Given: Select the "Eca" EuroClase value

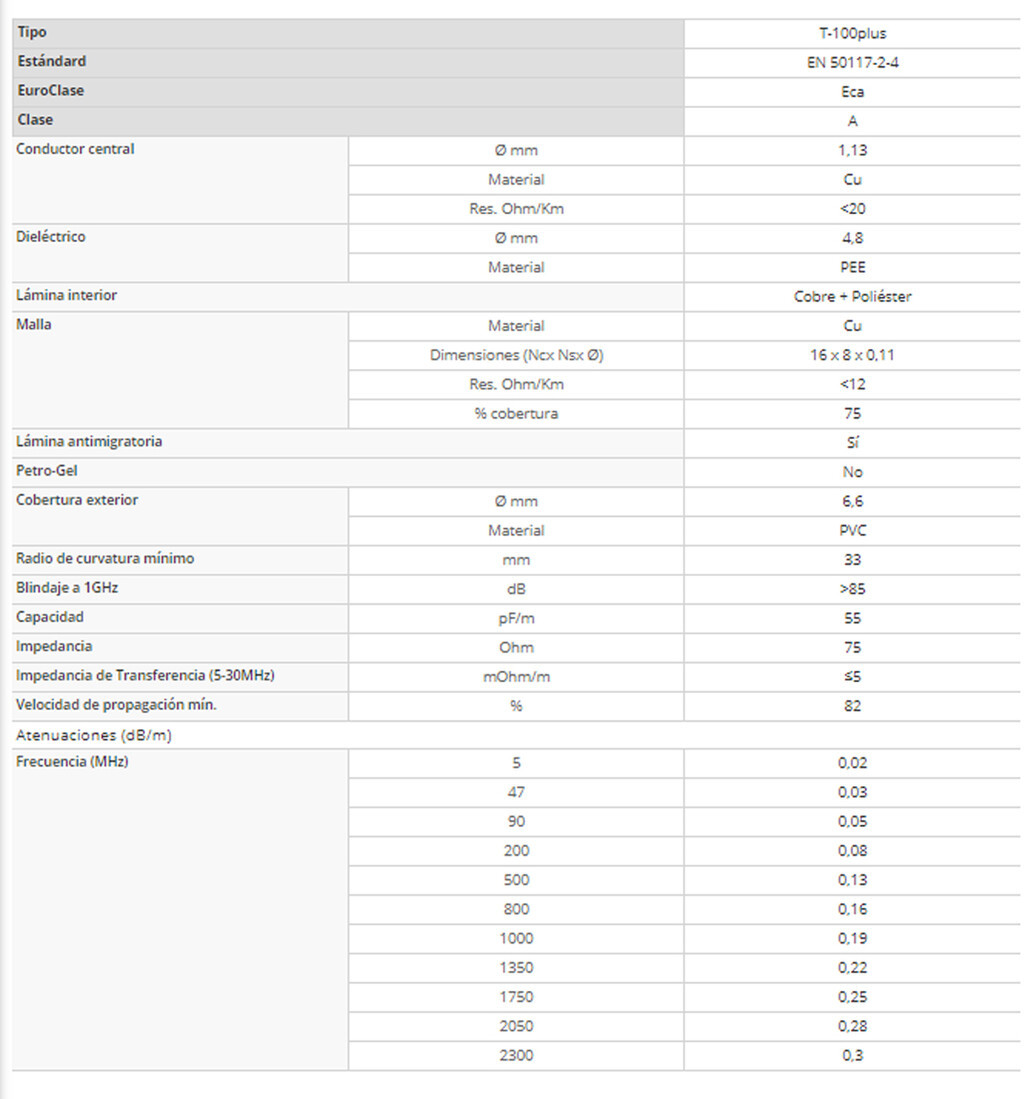Looking at the screenshot, I should (x=852, y=92).
